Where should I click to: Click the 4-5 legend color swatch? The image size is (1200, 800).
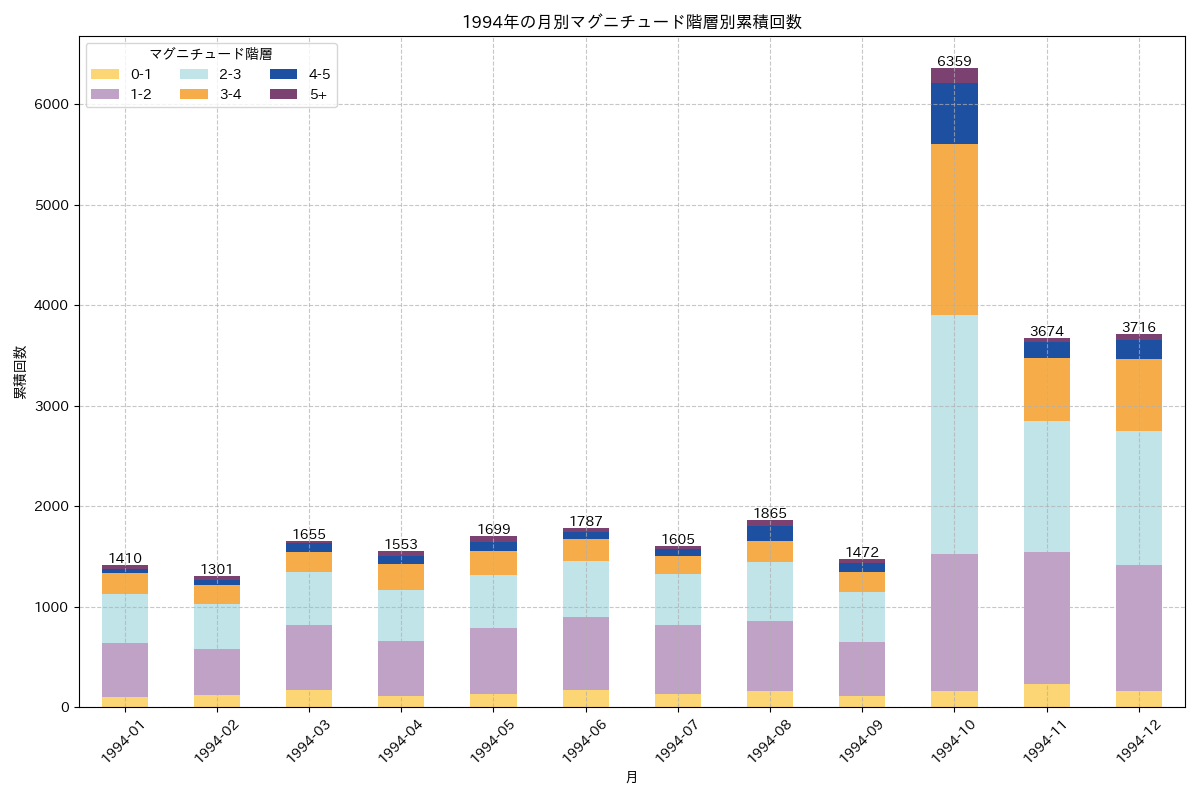point(283,76)
